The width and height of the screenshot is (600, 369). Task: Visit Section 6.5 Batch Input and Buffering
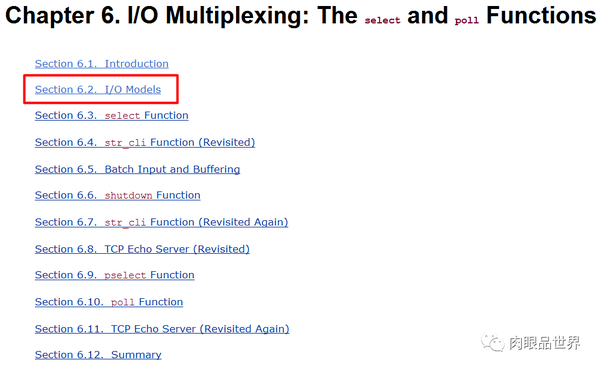(137, 169)
